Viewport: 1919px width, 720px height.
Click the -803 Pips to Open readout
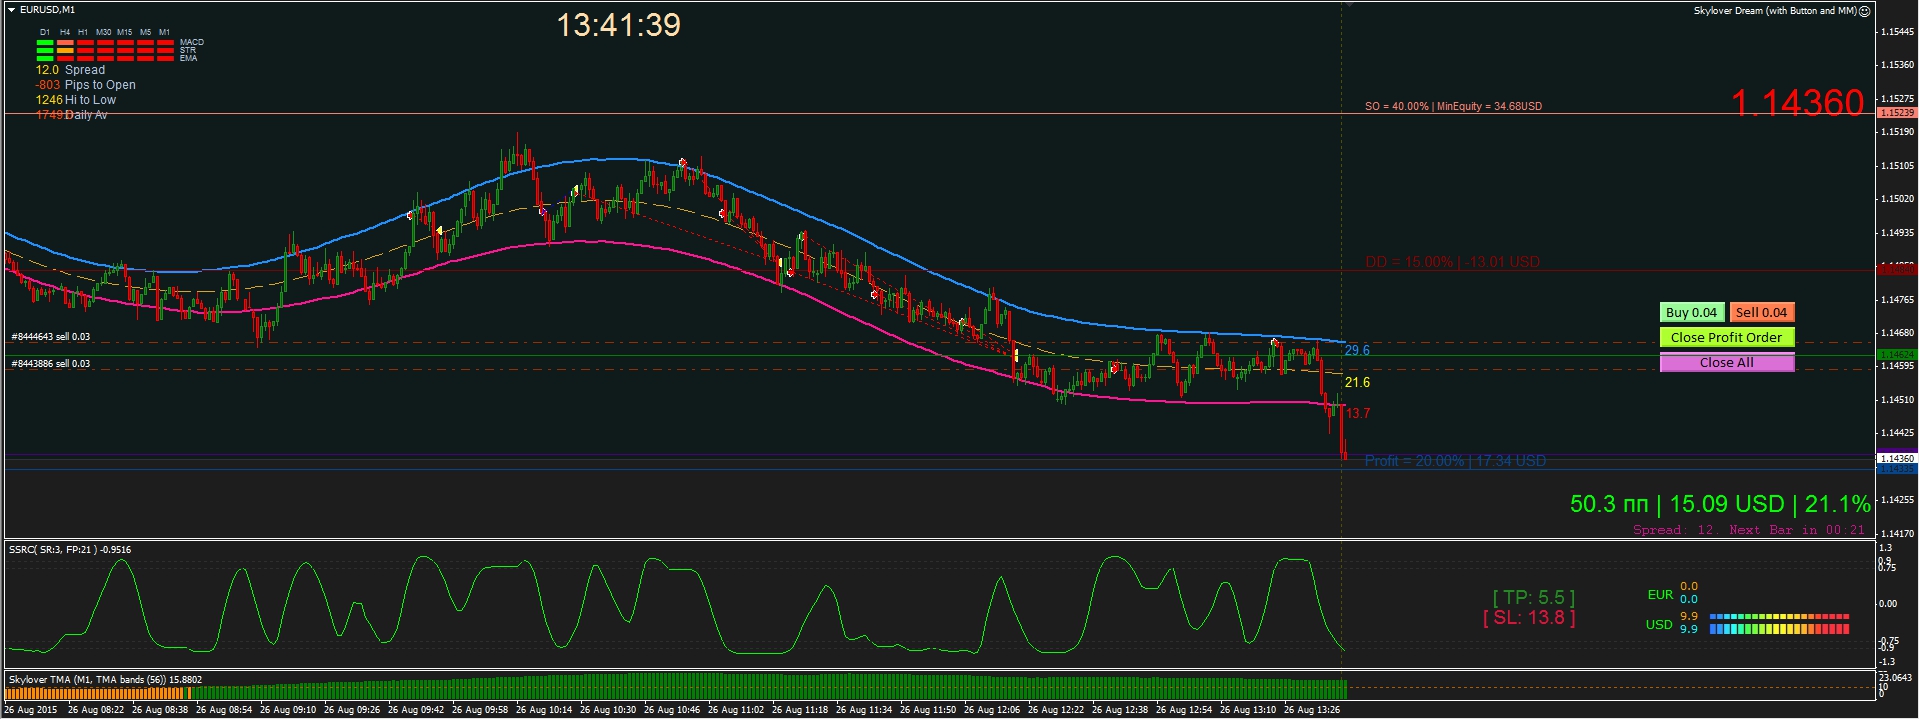click(85, 85)
